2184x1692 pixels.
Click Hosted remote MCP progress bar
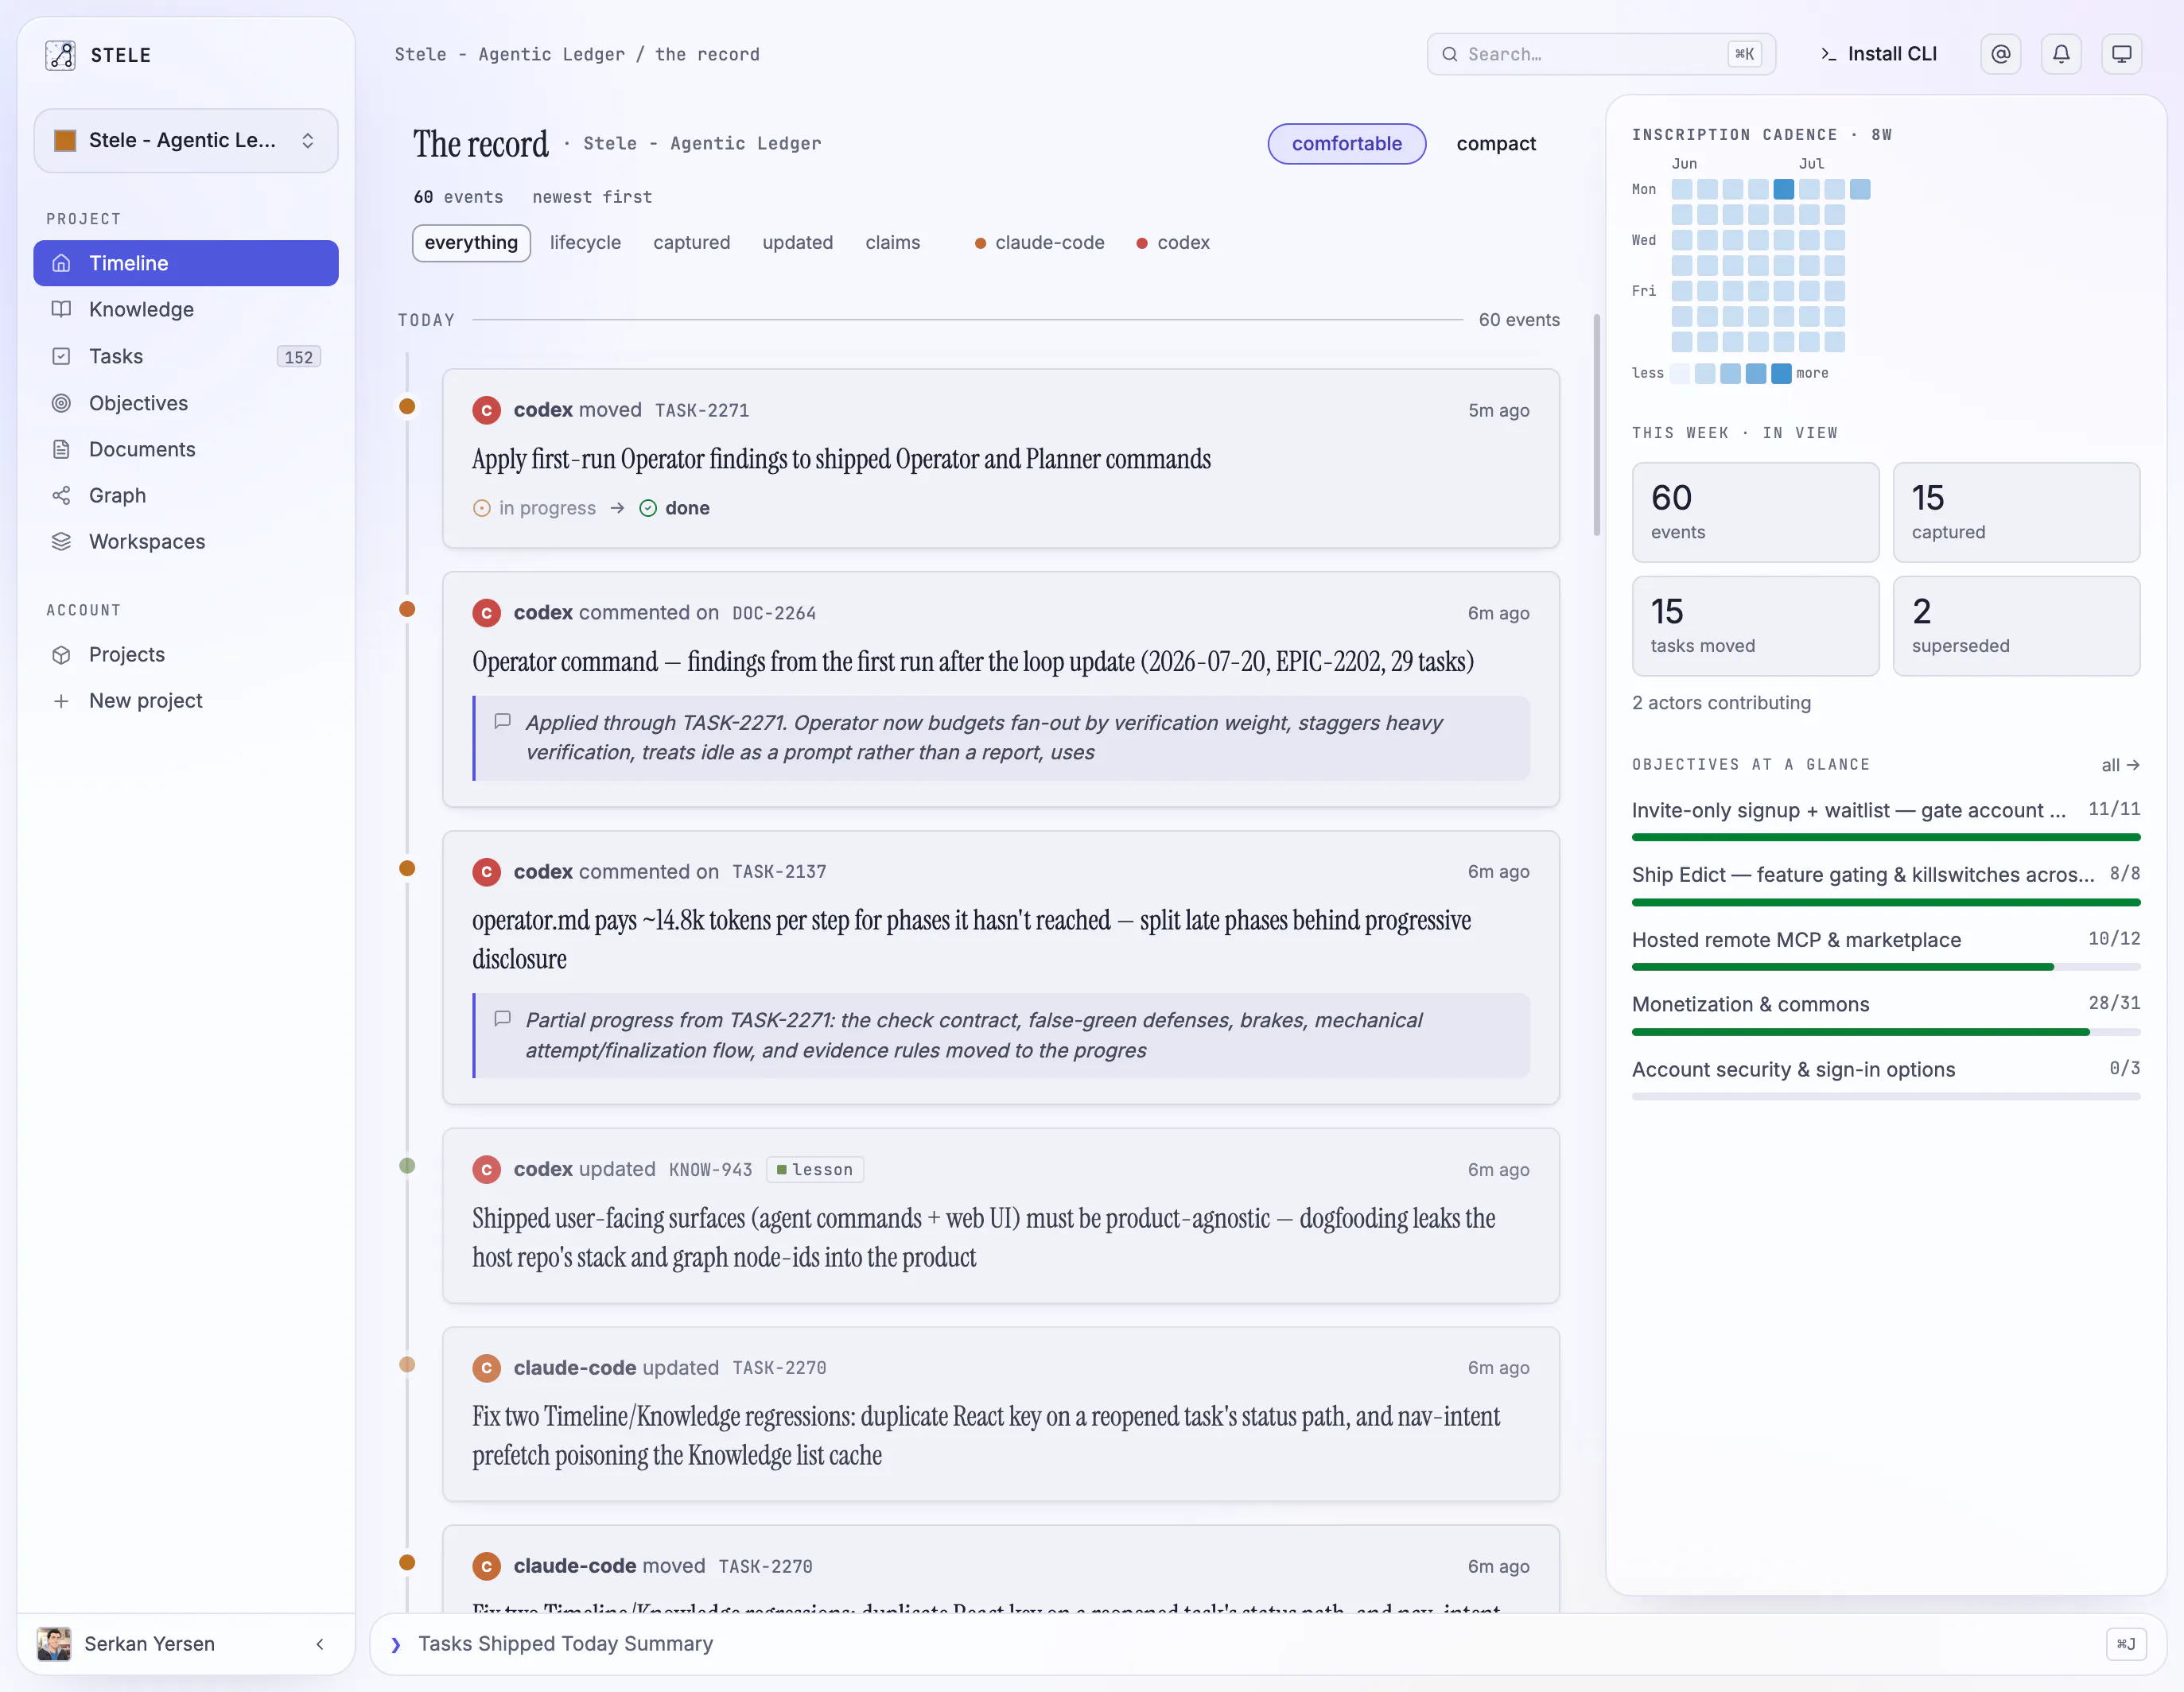(1885, 967)
